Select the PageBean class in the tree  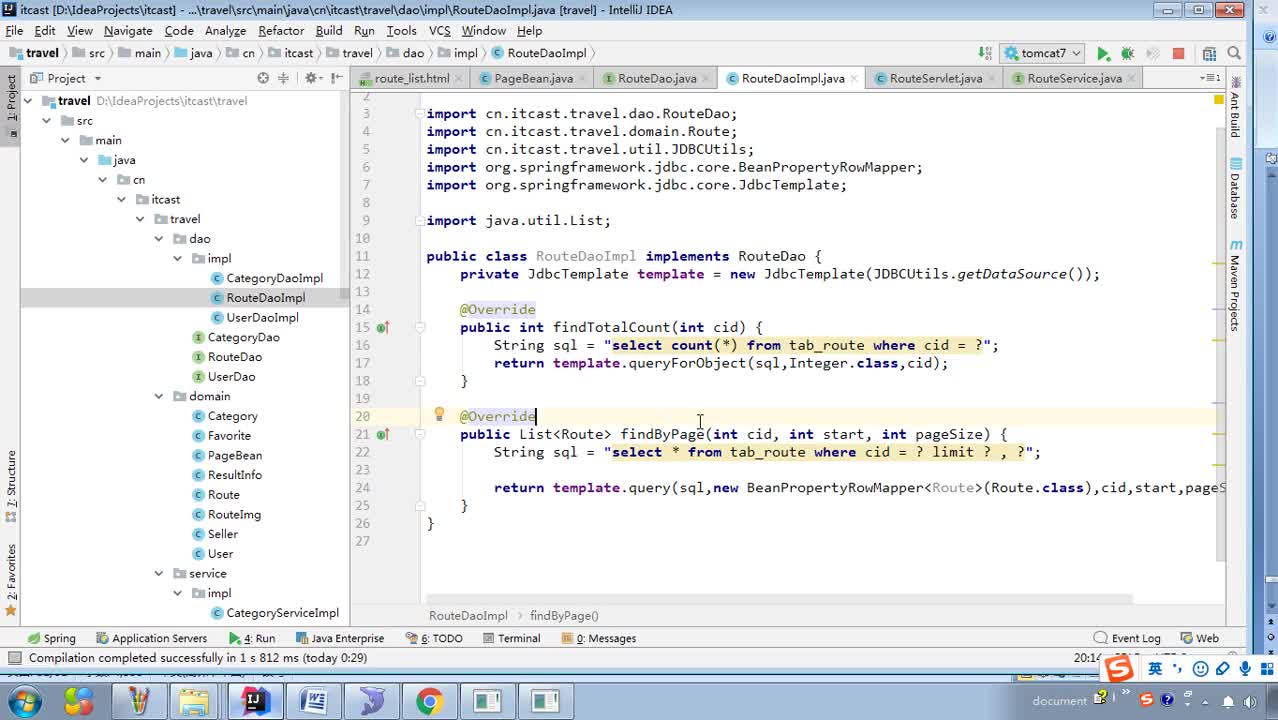(x=234, y=455)
